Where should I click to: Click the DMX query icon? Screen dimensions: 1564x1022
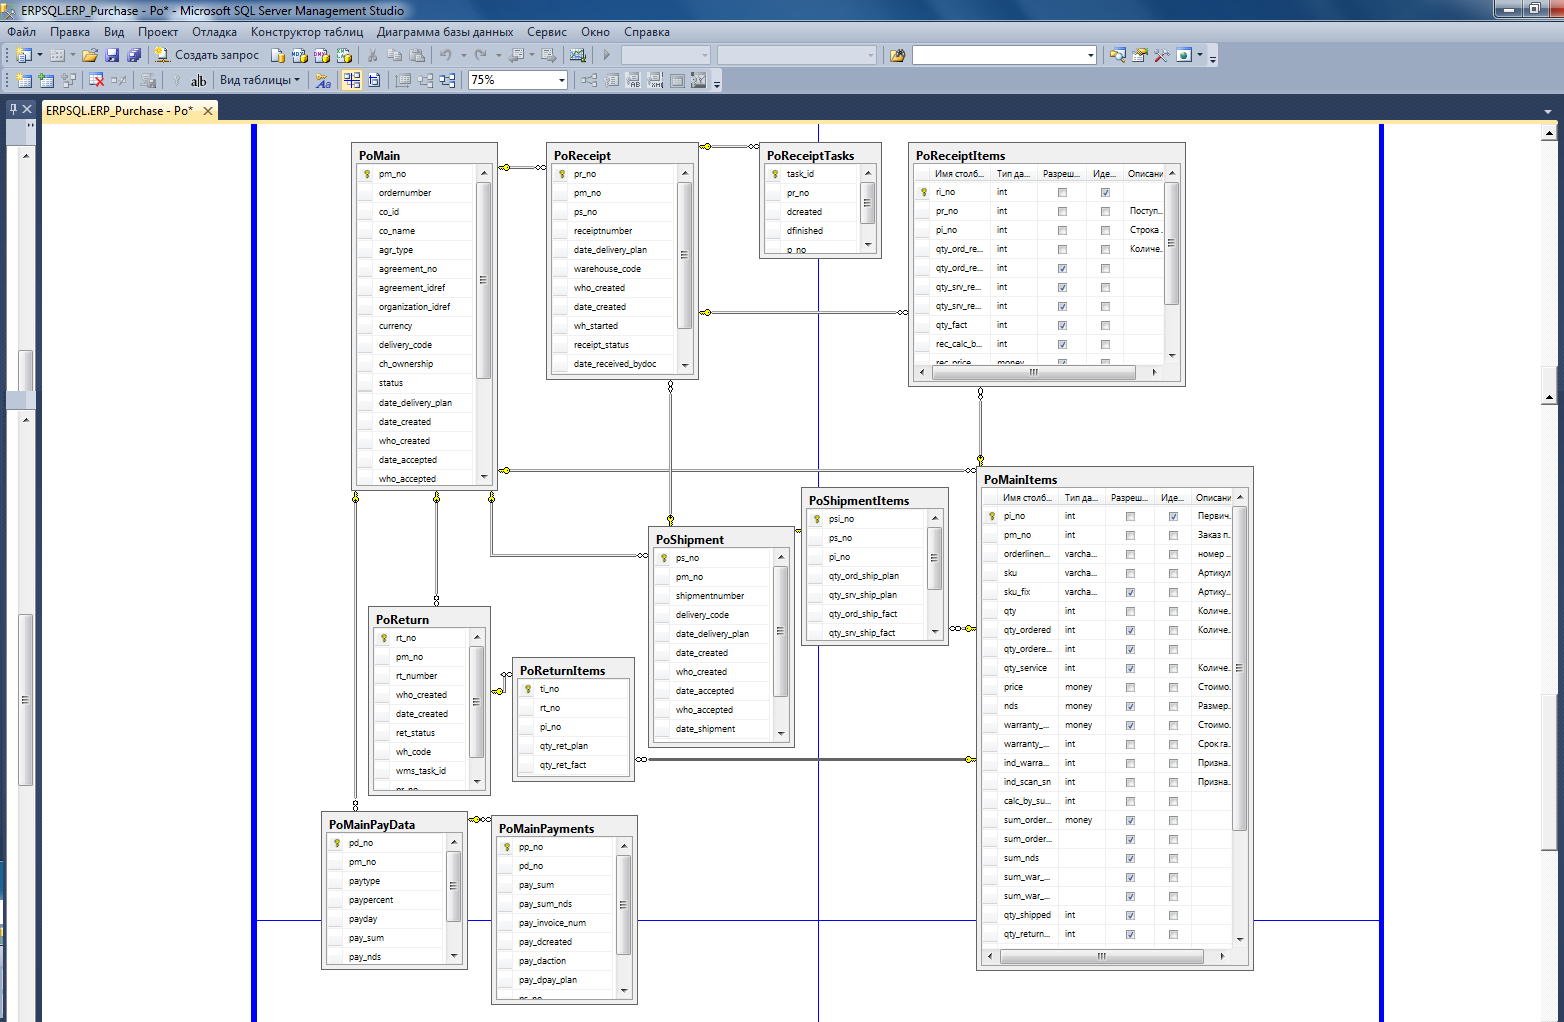322,55
